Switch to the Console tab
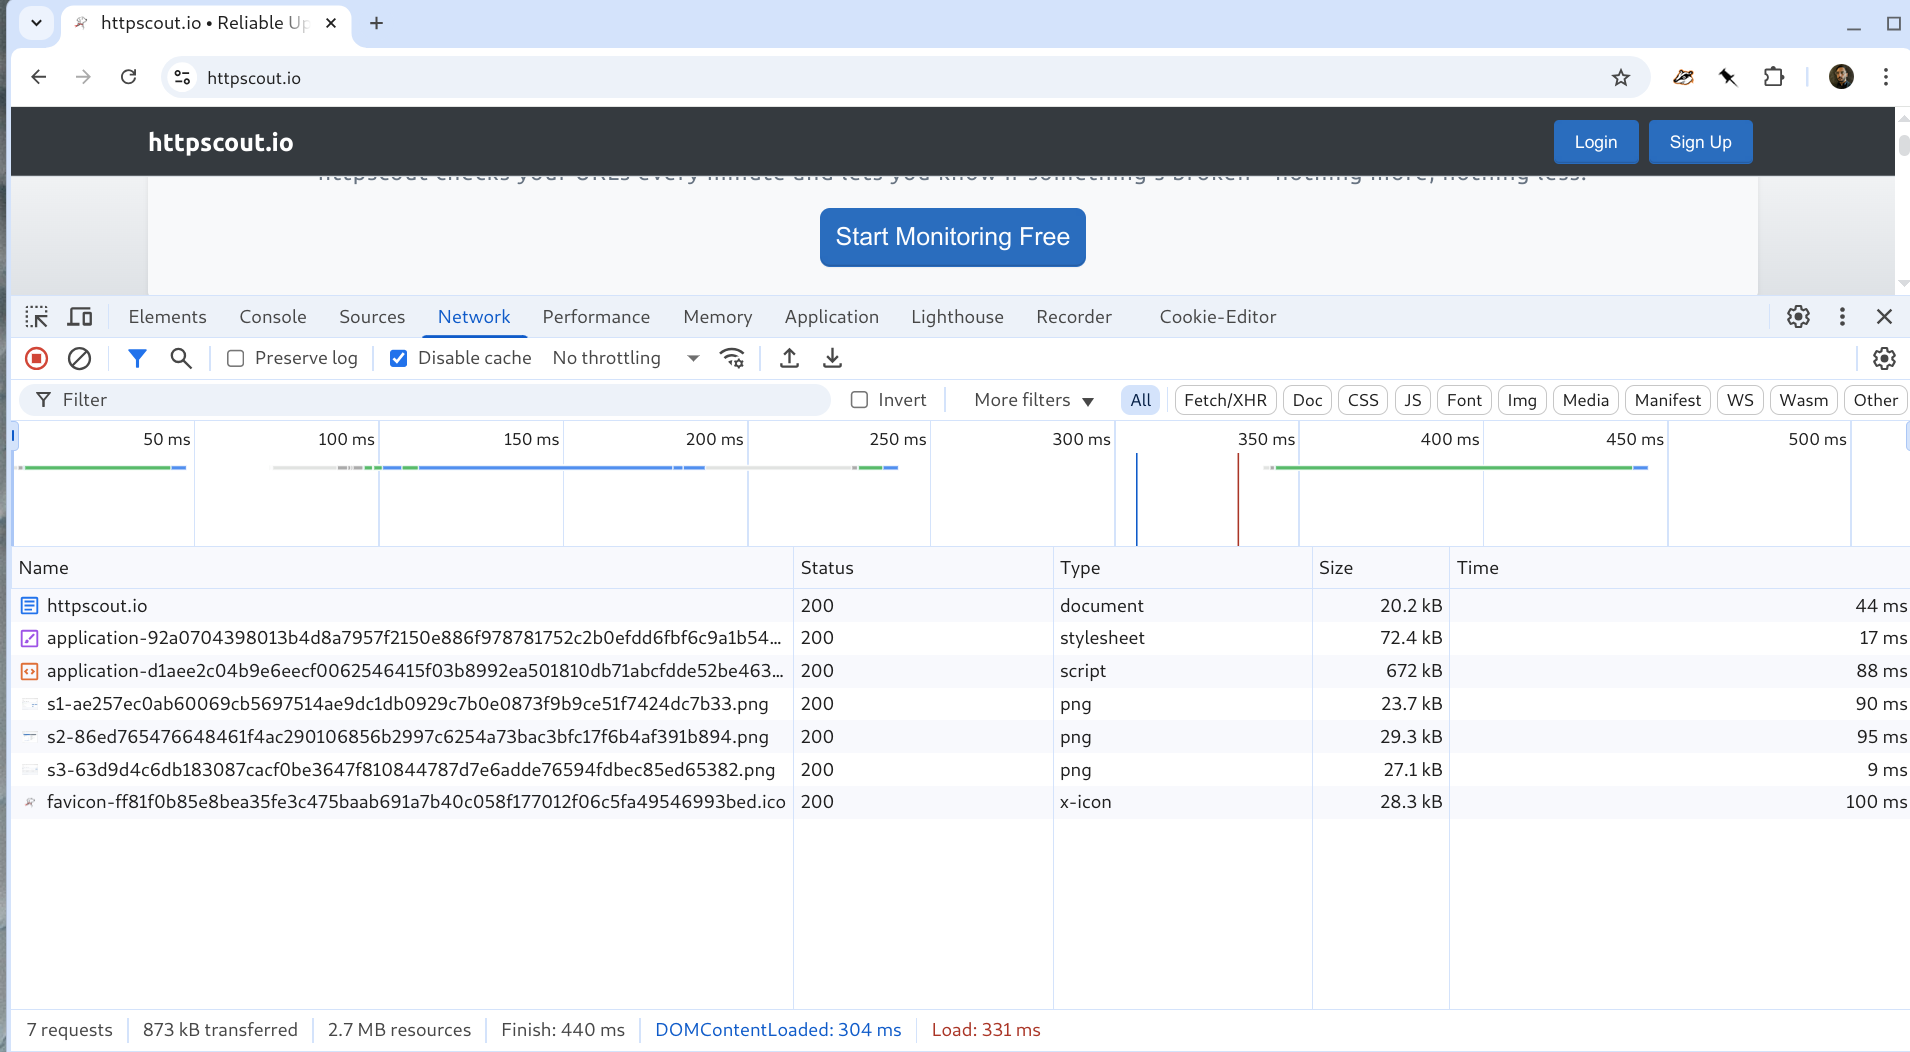Image resolution: width=1910 pixels, height=1052 pixels. (273, 317)
